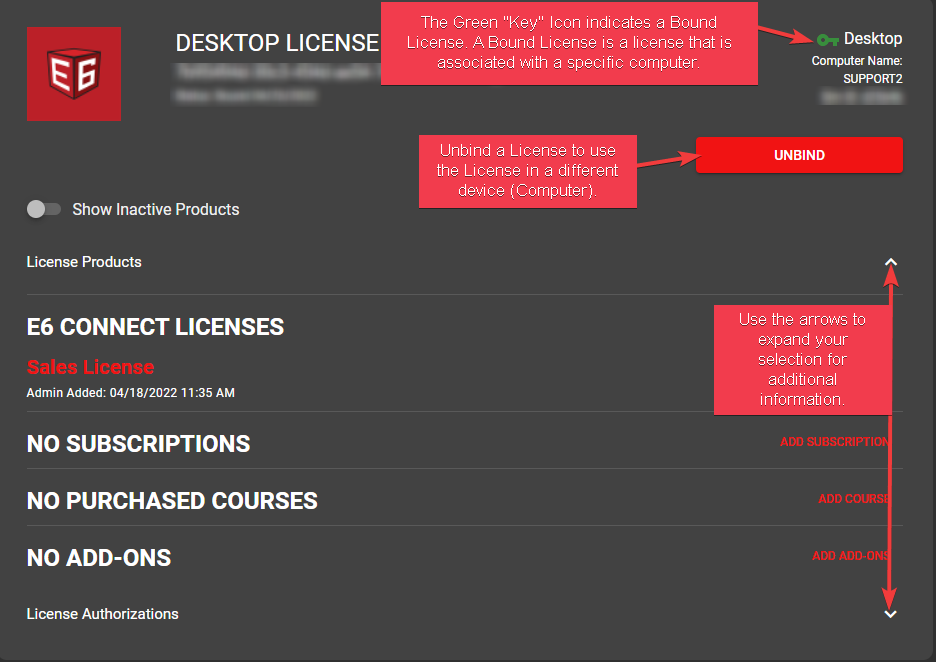Click the Show Inactive Products label

coord(156,209)
